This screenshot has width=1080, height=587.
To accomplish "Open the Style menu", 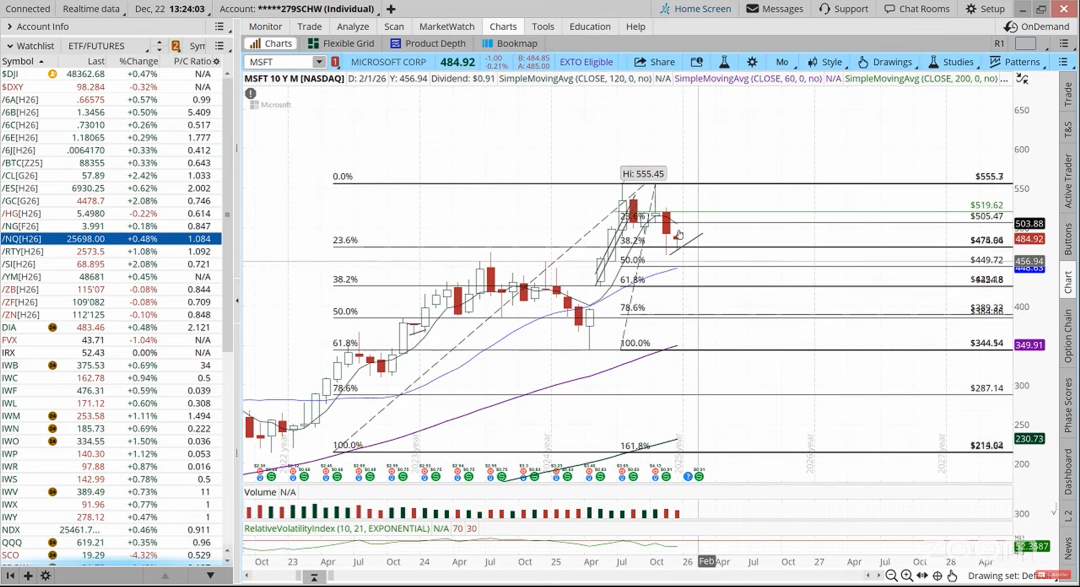I will pyautogui.click(x=824, y=62).
